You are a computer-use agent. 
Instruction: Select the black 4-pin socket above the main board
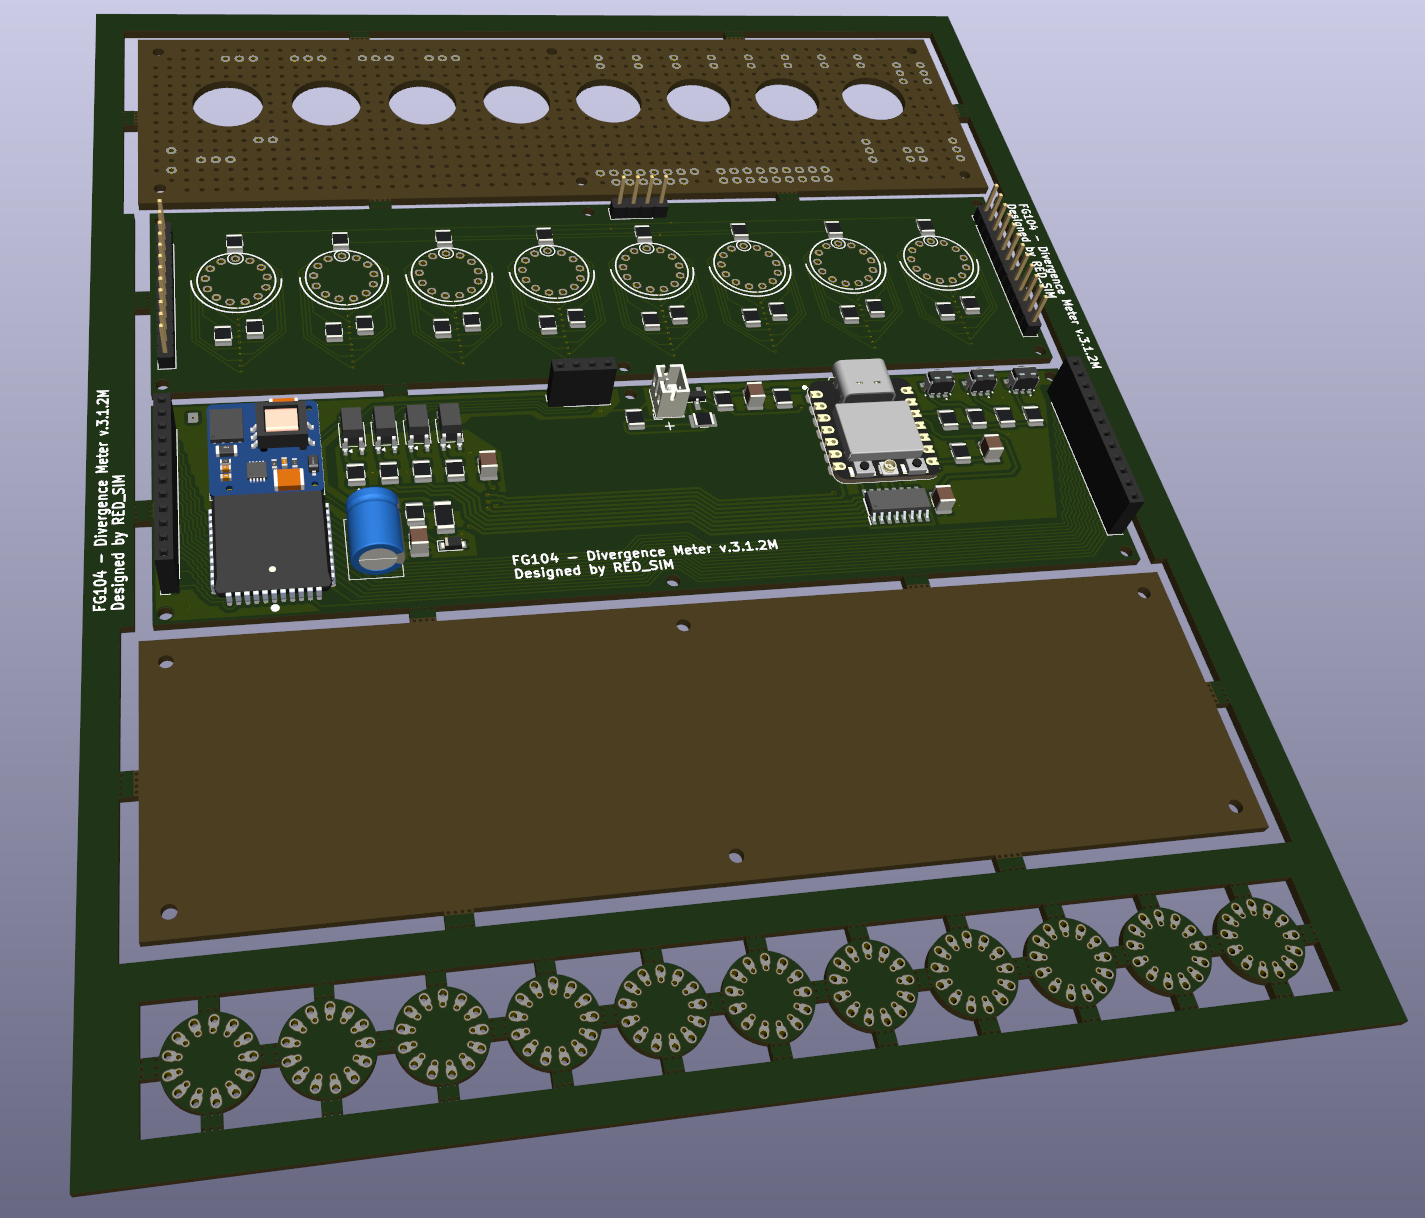pyautogui.click(x=580, y=381)
